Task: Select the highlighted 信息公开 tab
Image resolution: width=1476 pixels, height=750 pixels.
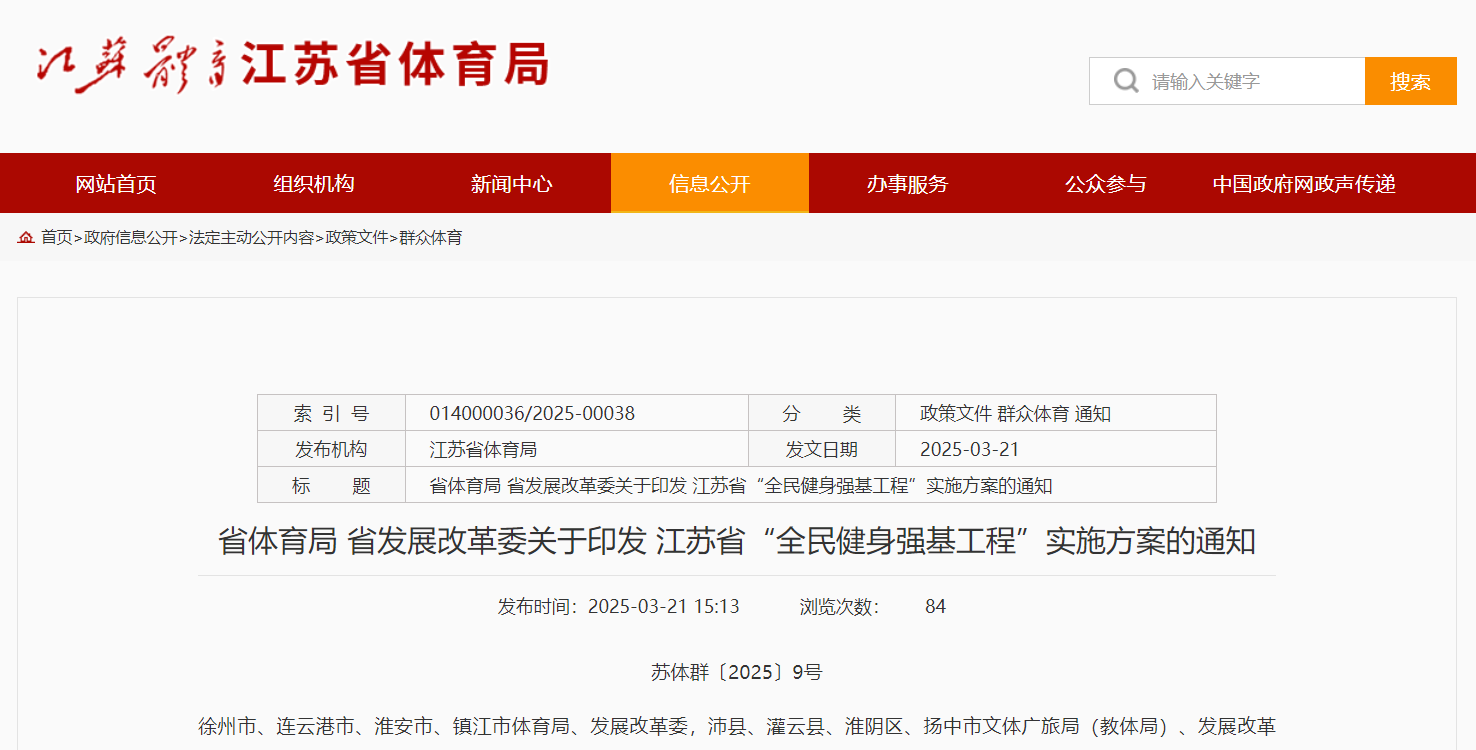Action: click(x=709, y=184)
